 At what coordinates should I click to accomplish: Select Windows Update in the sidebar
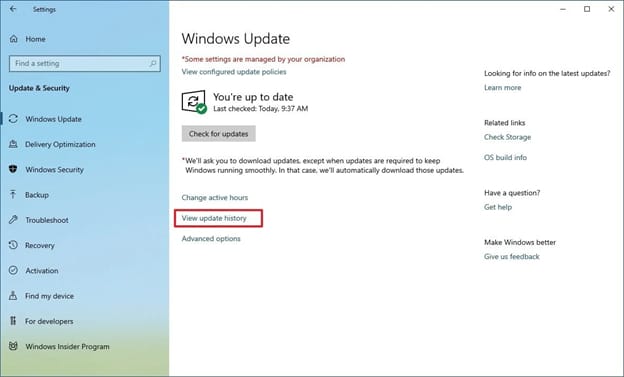(53, 119)
